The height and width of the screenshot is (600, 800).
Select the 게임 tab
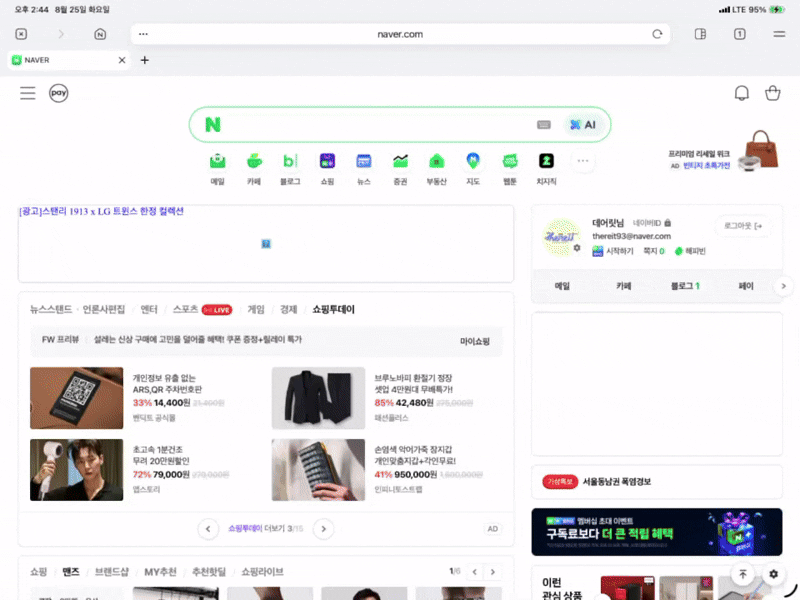256,310
